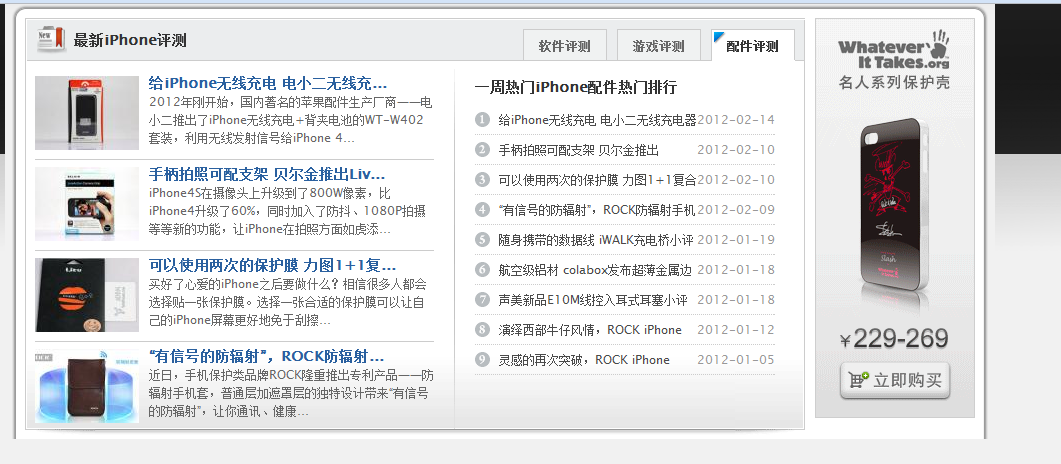This screenshot has width=1061, height=464.
Task: Open ranking item 灵感的再次突破，ROCK iPhone
Action: click(x=584, y=359)
